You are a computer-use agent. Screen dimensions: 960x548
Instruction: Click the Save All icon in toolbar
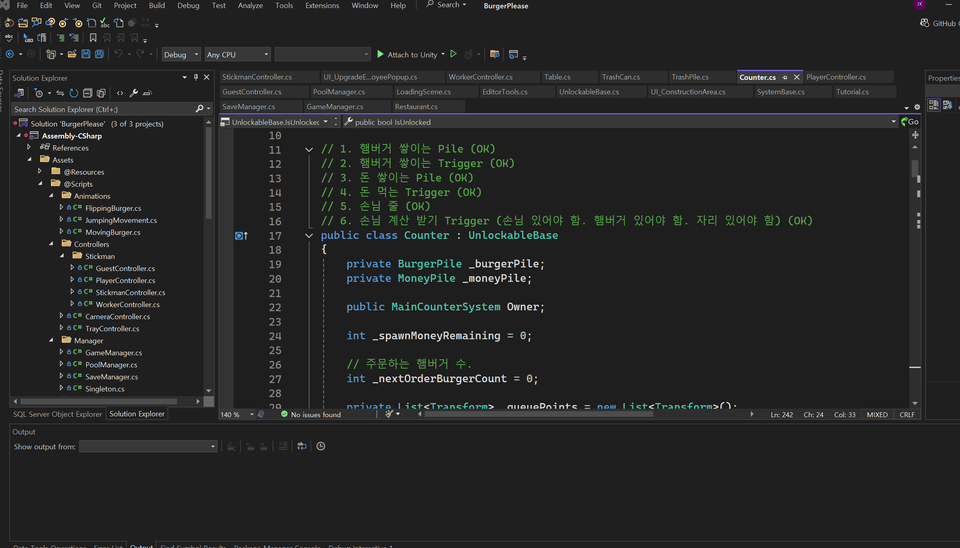click(99, 54)
